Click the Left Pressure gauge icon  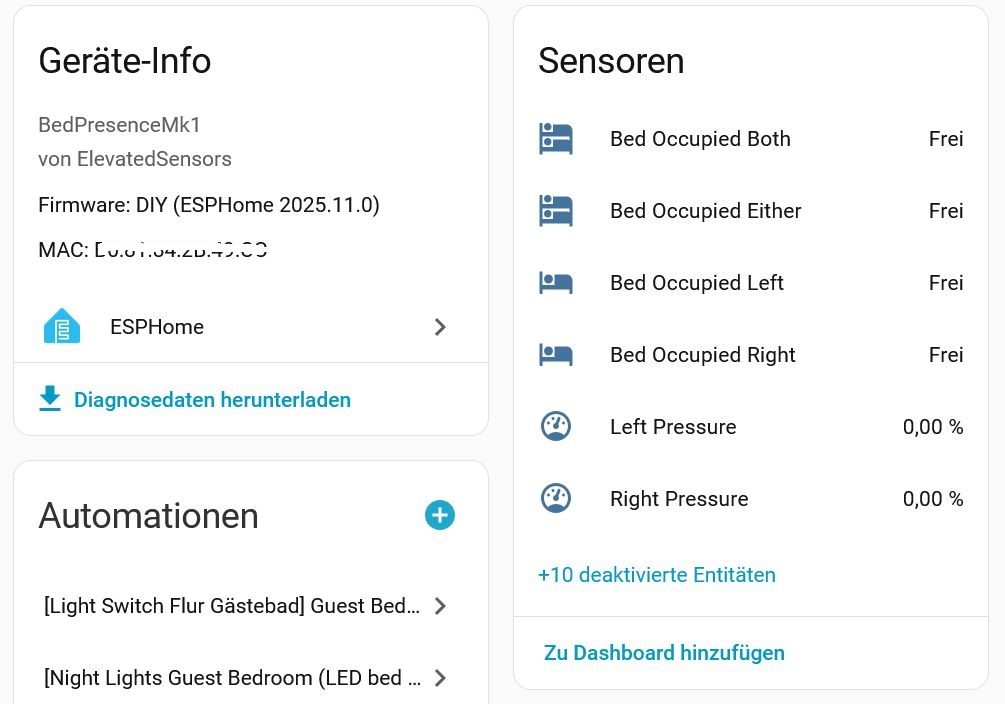pyautogui.click(x=556, y=427)
